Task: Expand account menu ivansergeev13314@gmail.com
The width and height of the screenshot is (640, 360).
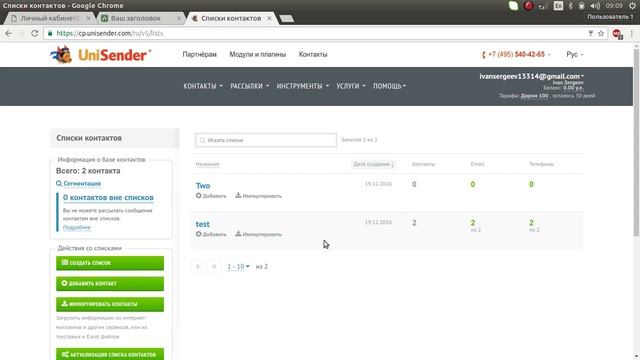Action: pos(531,76)
